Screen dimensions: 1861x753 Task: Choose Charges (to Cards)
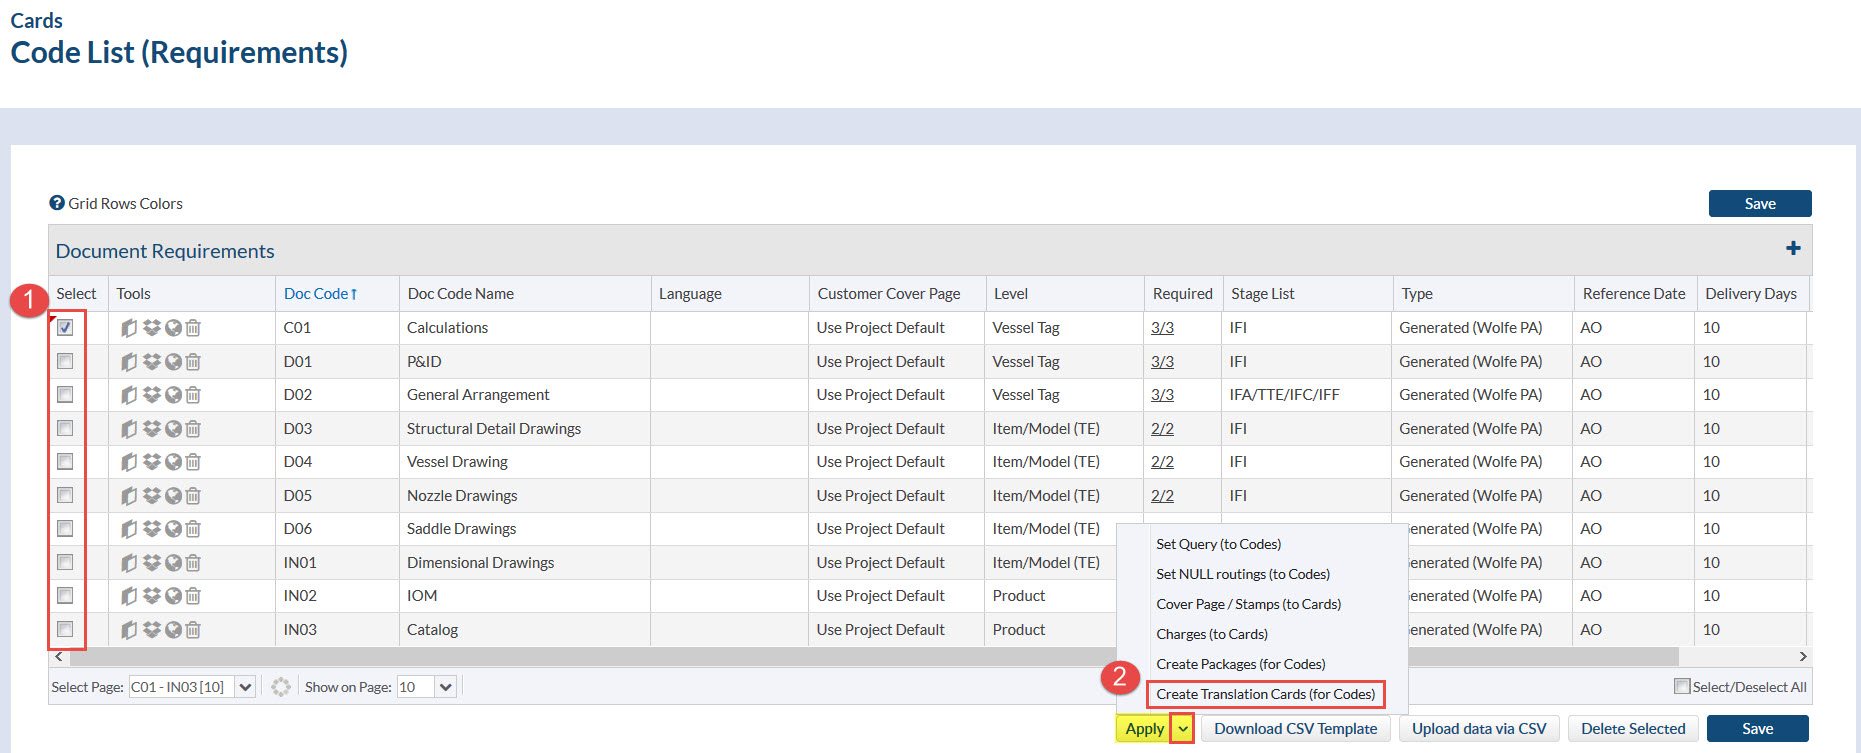click(x=1212, y=634)
